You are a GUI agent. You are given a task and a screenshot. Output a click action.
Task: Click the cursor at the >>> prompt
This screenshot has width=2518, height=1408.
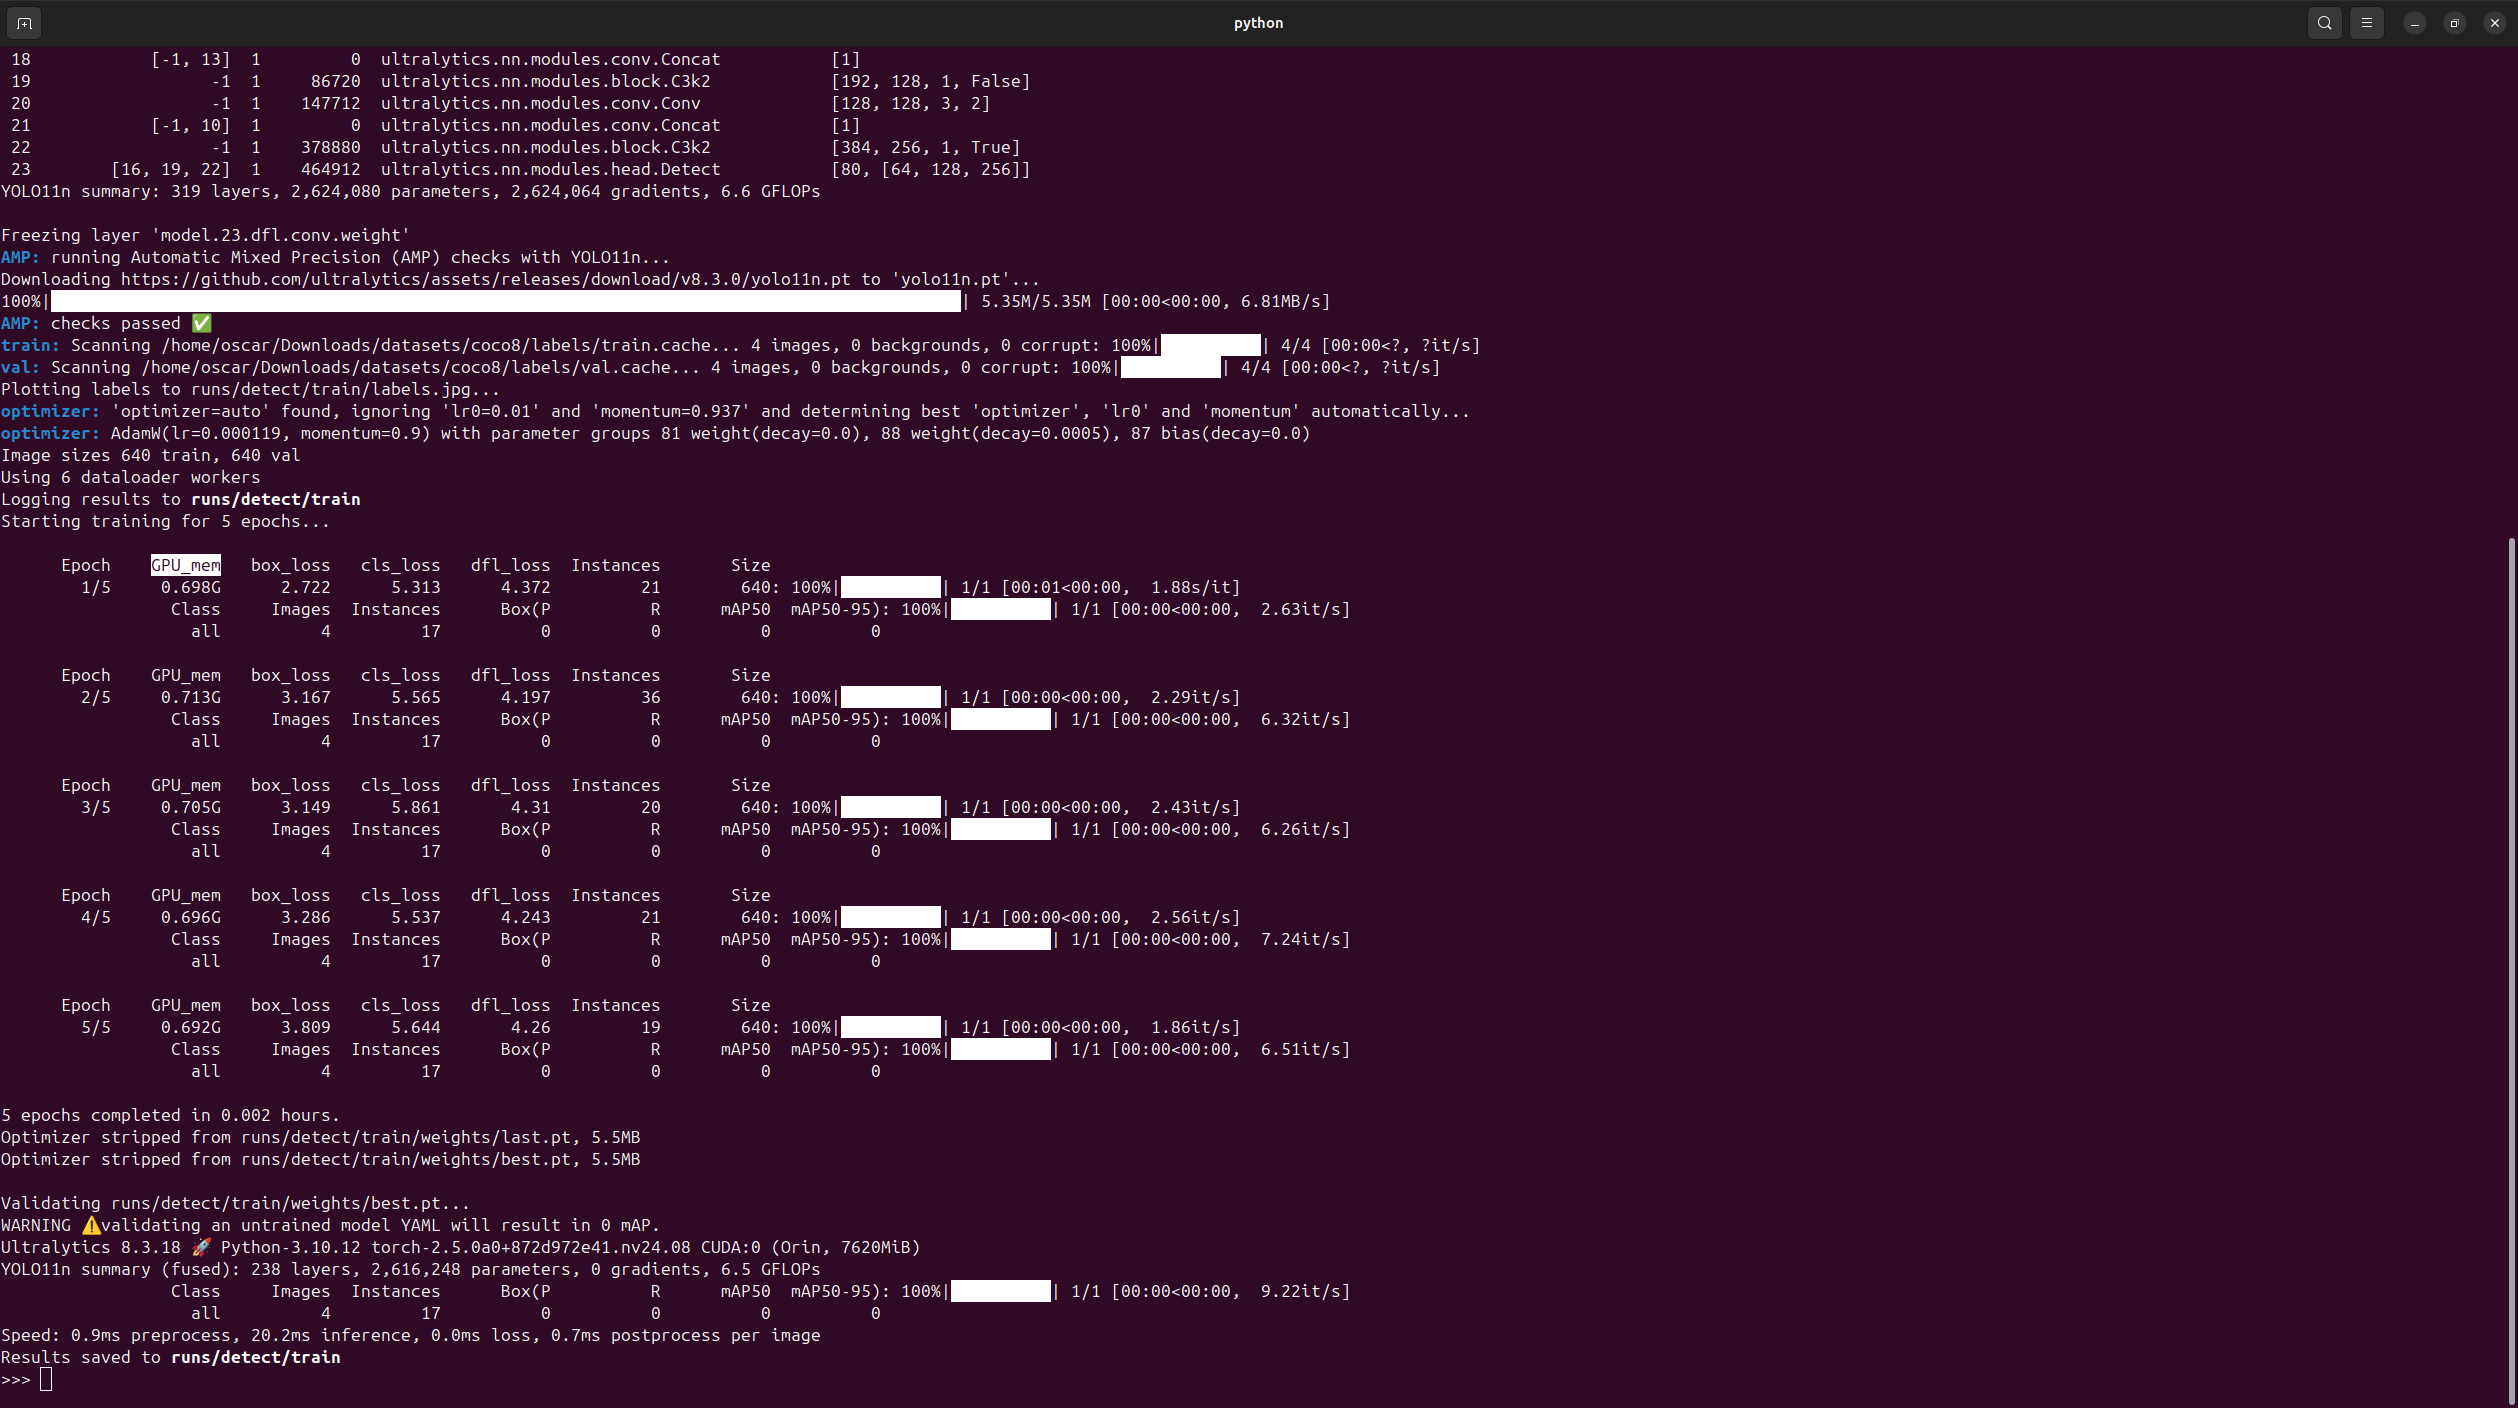point(46,1379)
